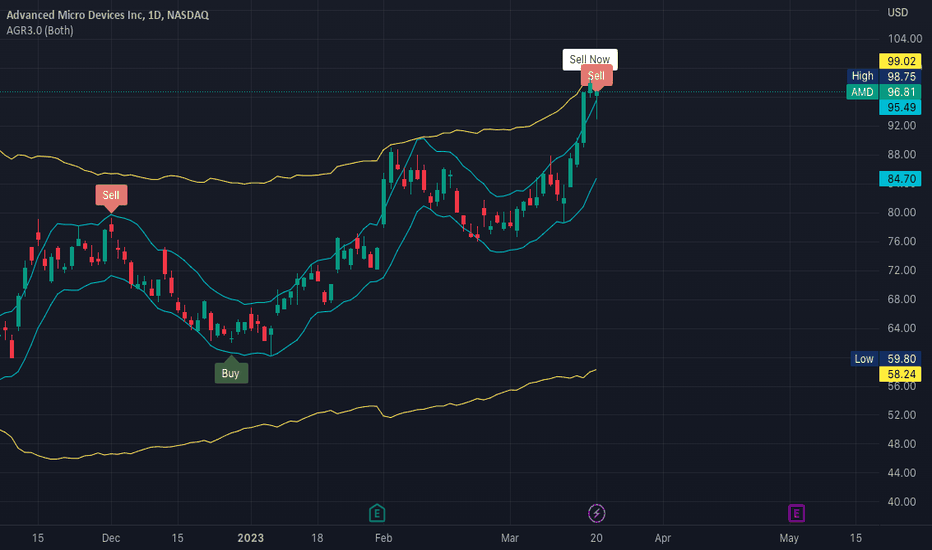Click the USD currency label
932x550 pixels.
898,12
